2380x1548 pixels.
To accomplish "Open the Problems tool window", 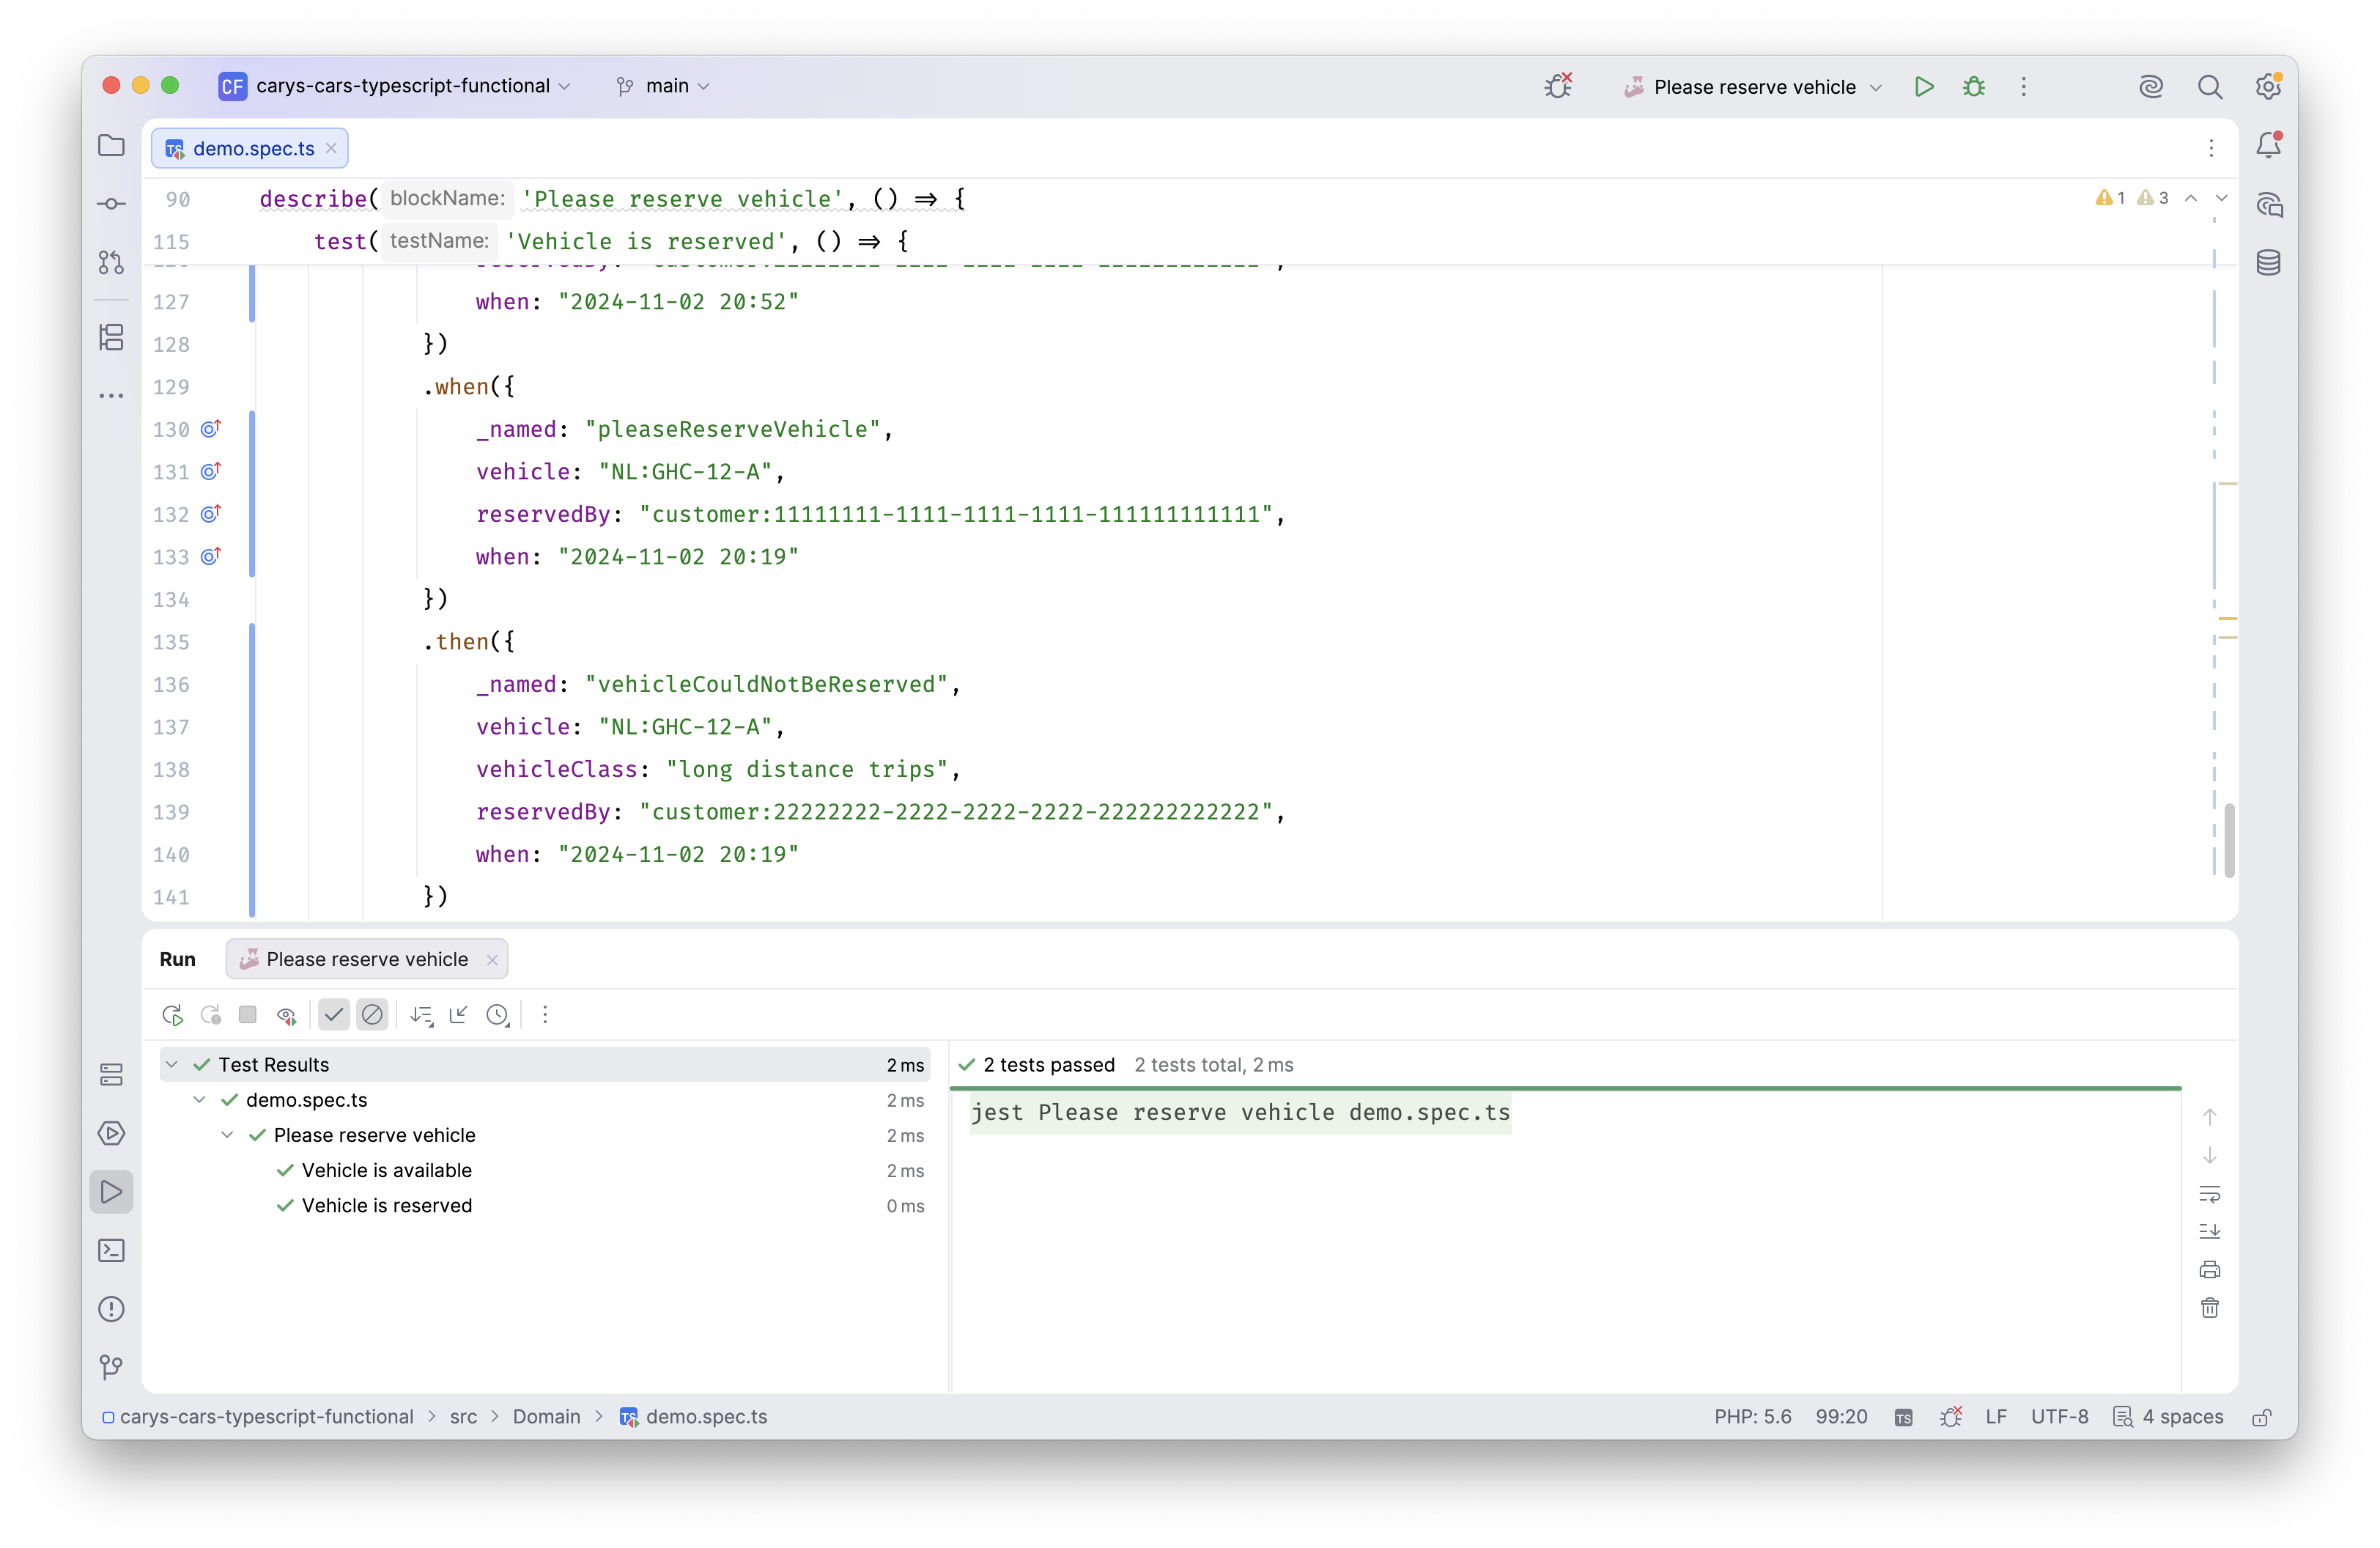I will coord(111,1309).
